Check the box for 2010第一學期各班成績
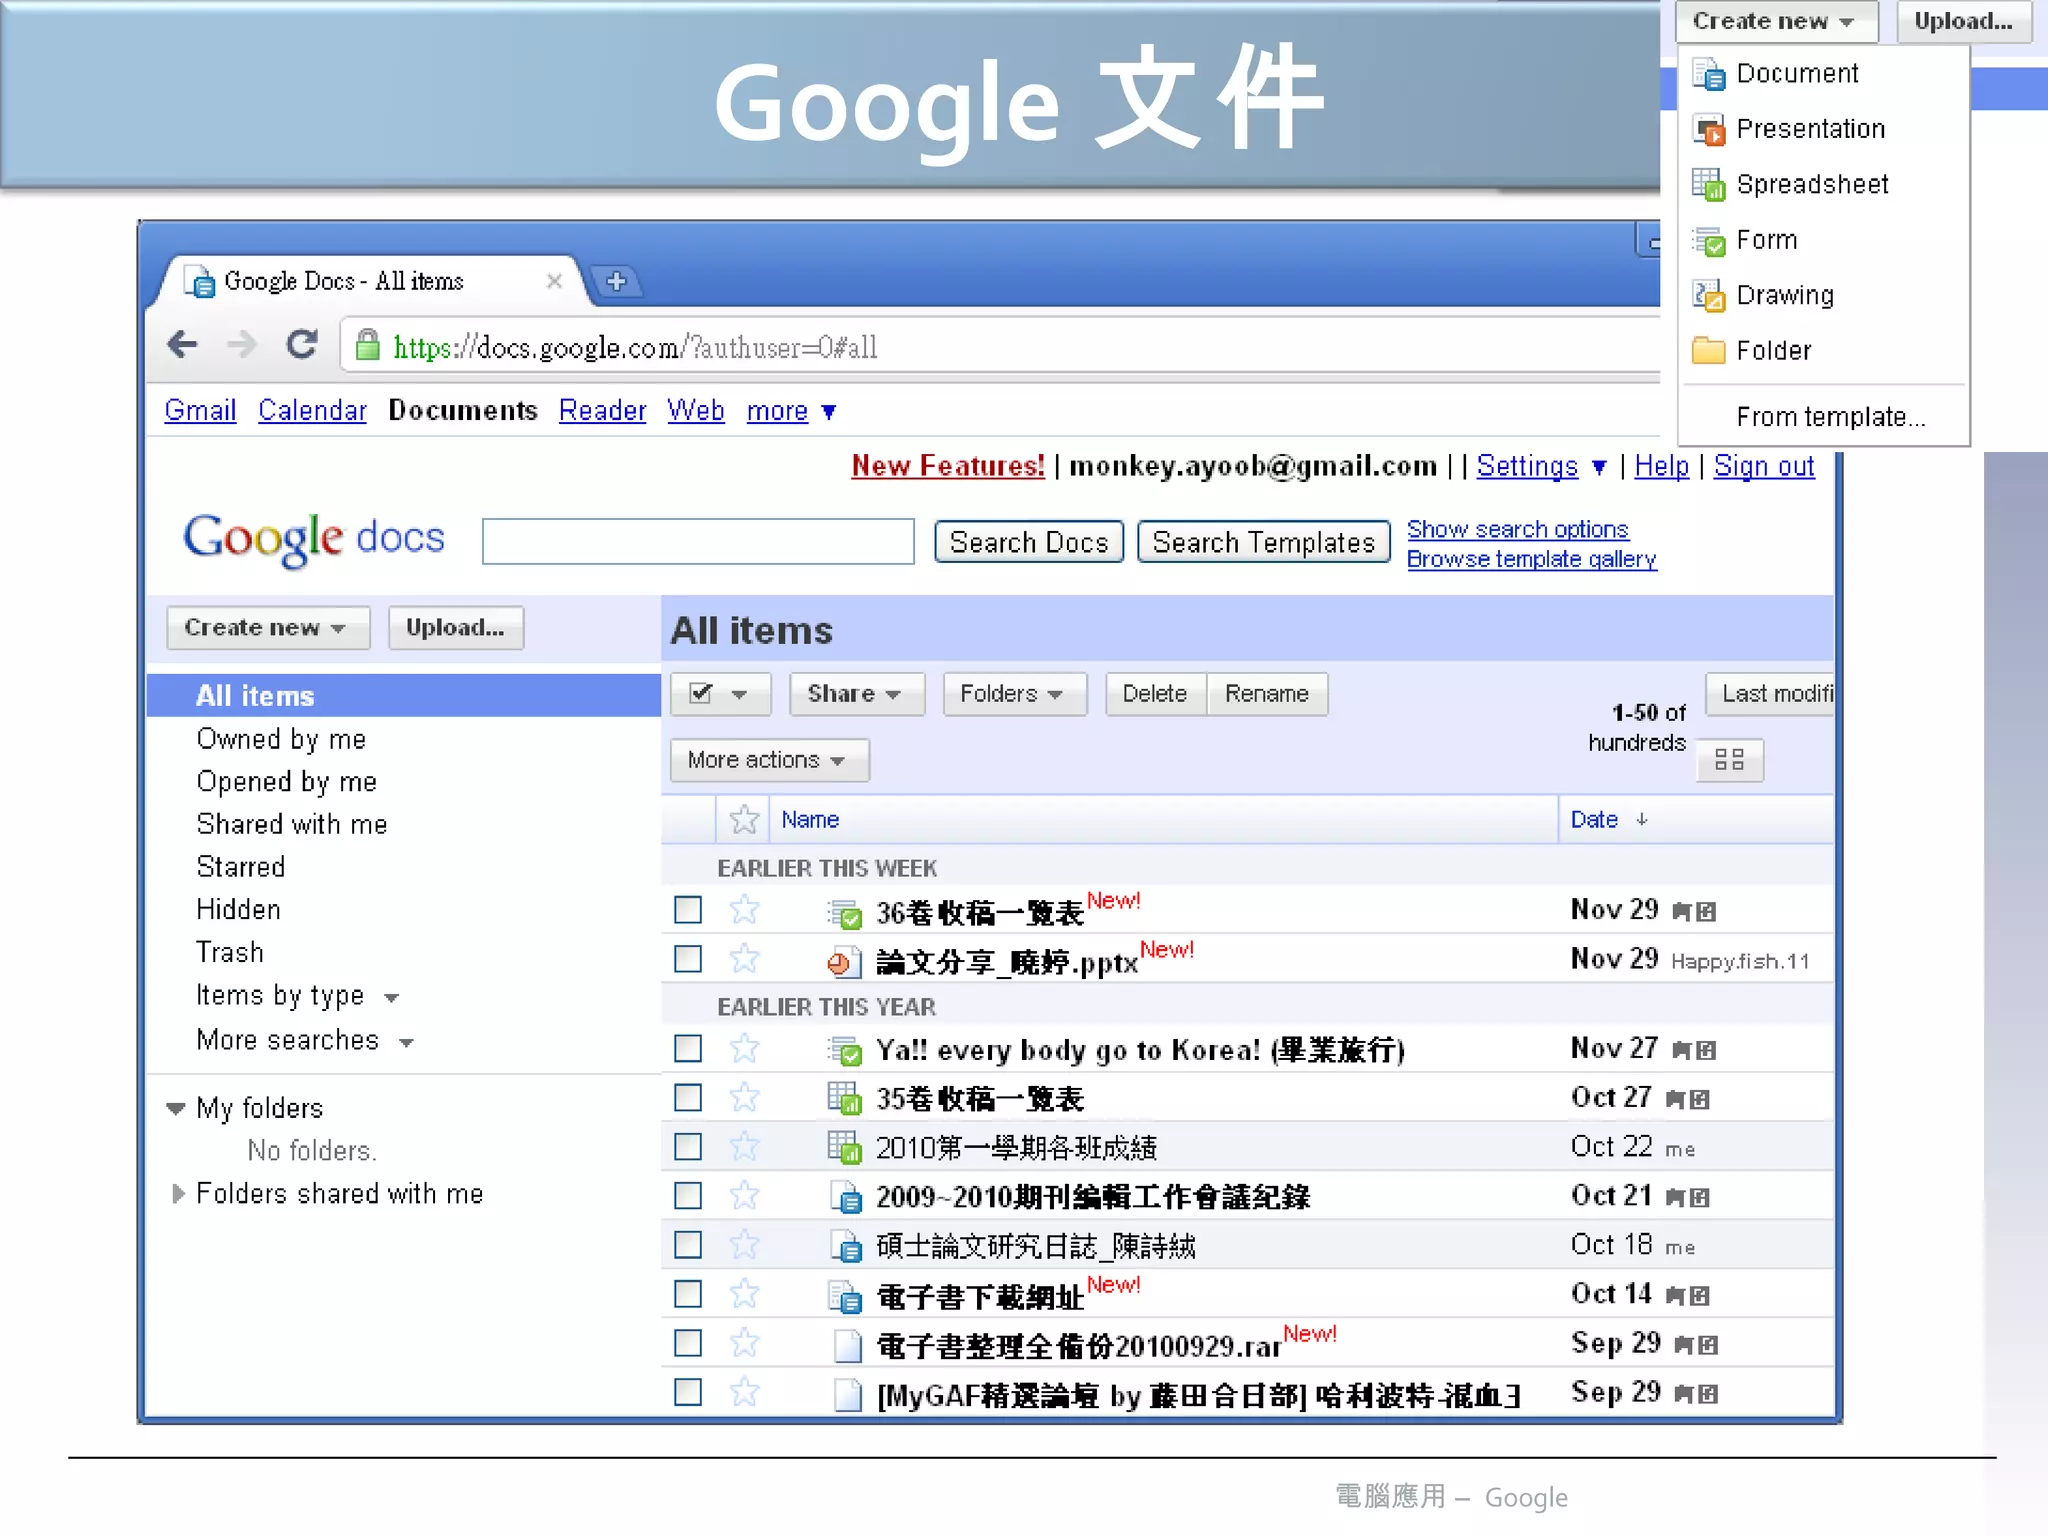 click(688, 1146)
